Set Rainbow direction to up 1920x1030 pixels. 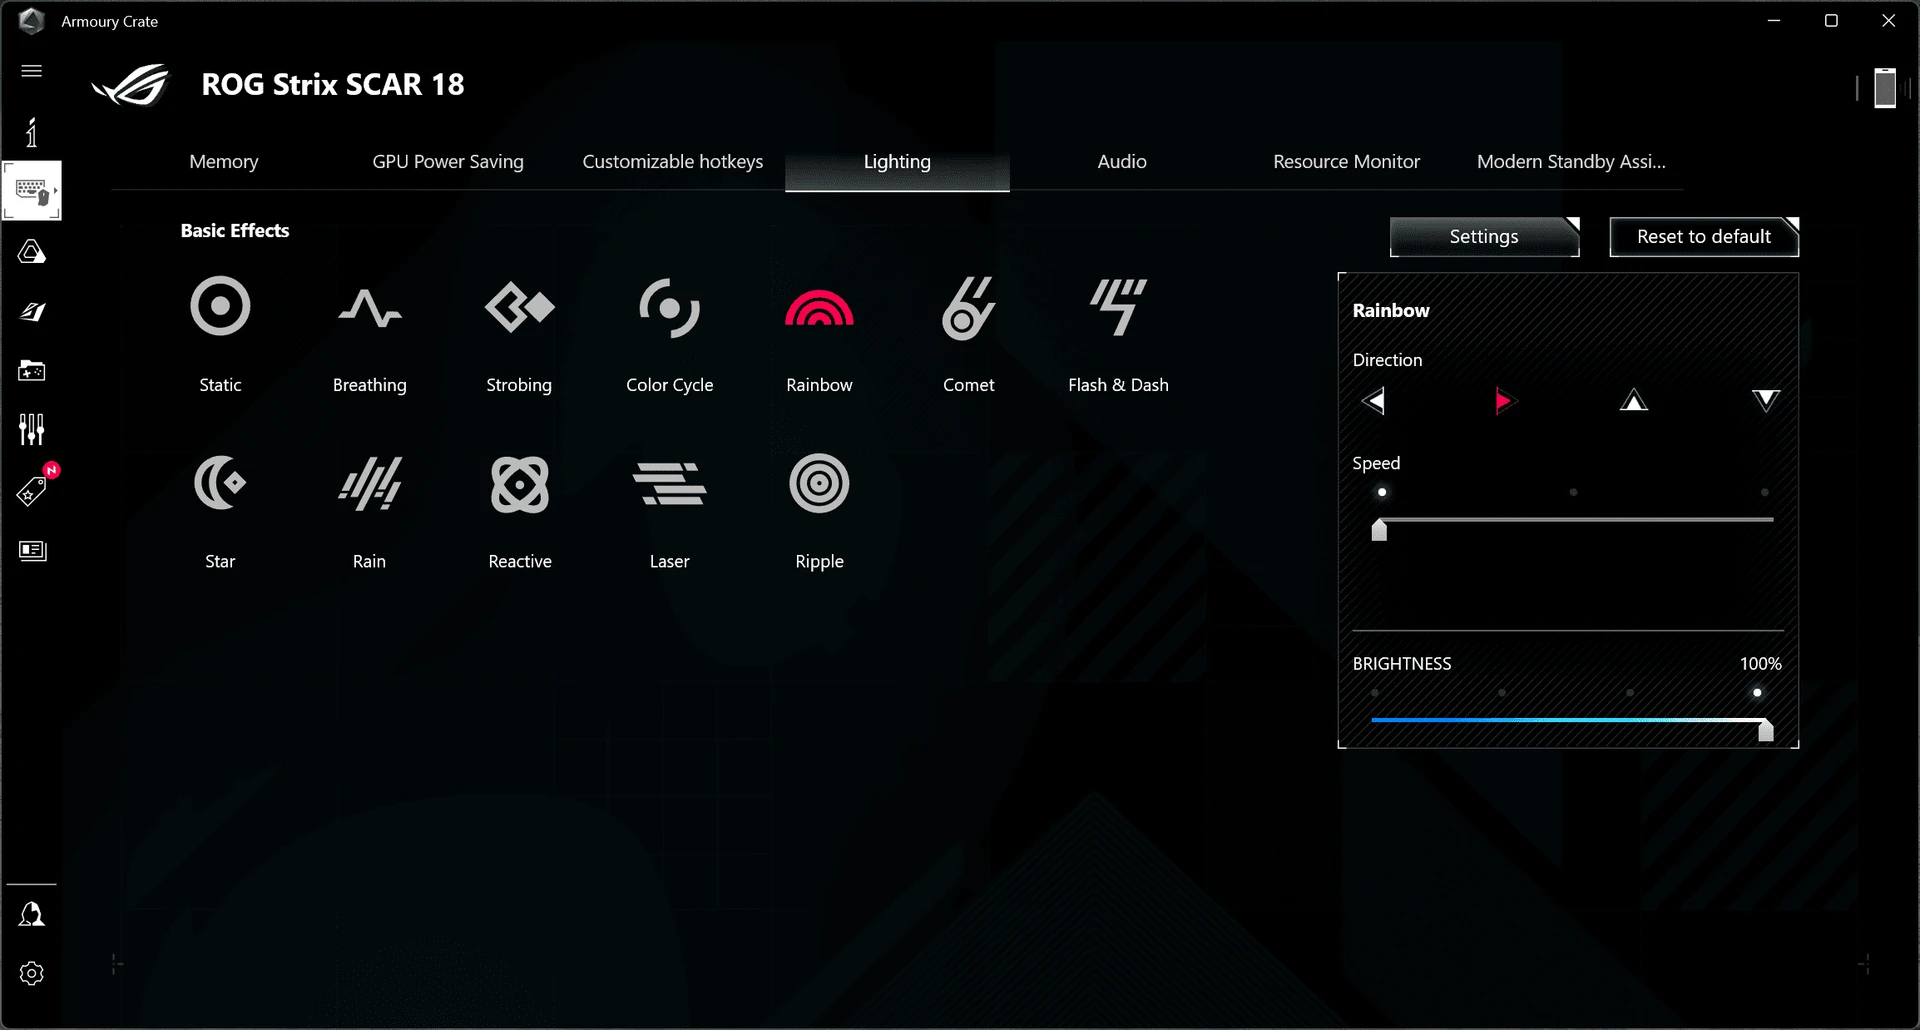(x=1634, y=401)
